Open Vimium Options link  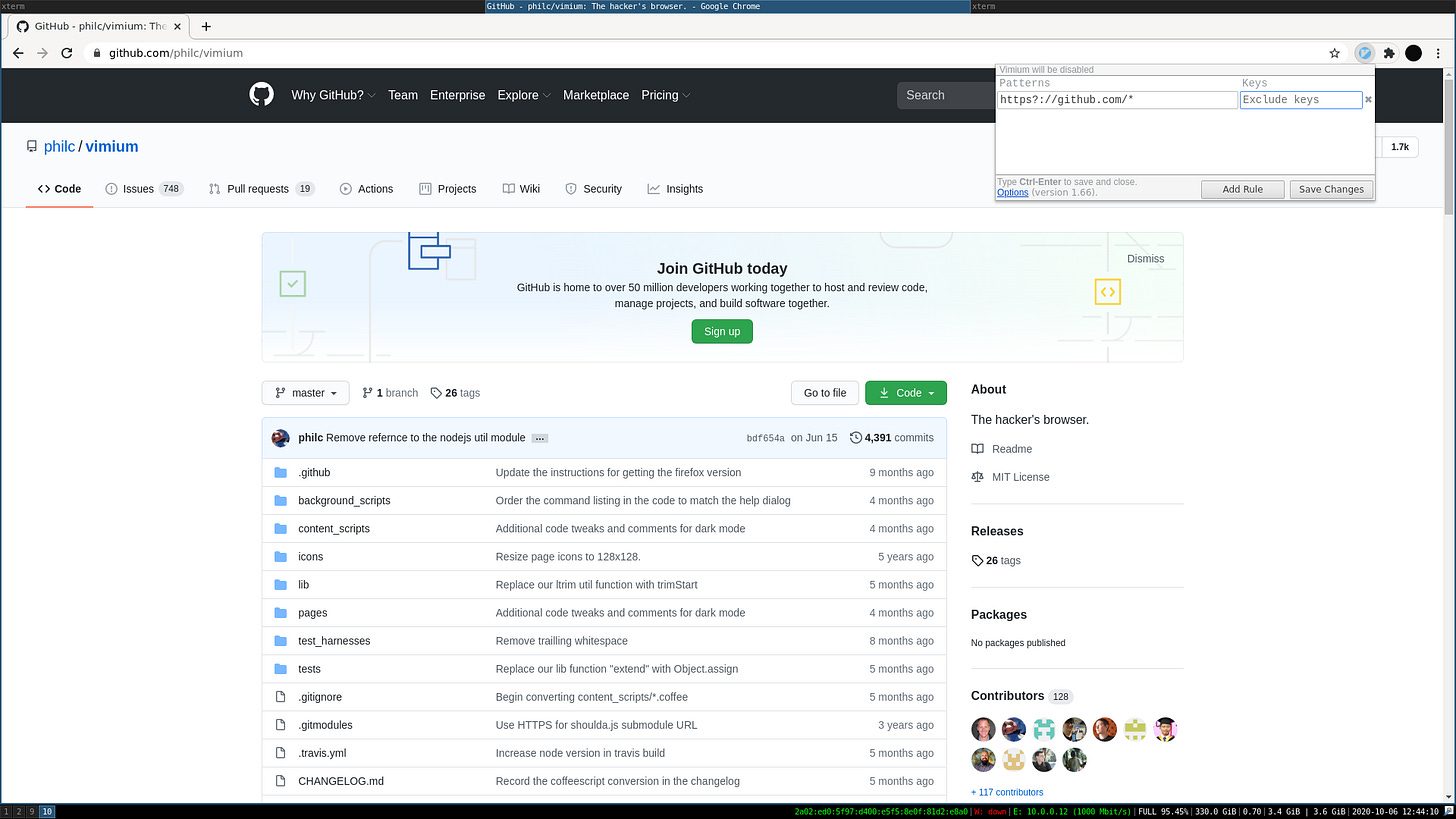coord(1012,192)
